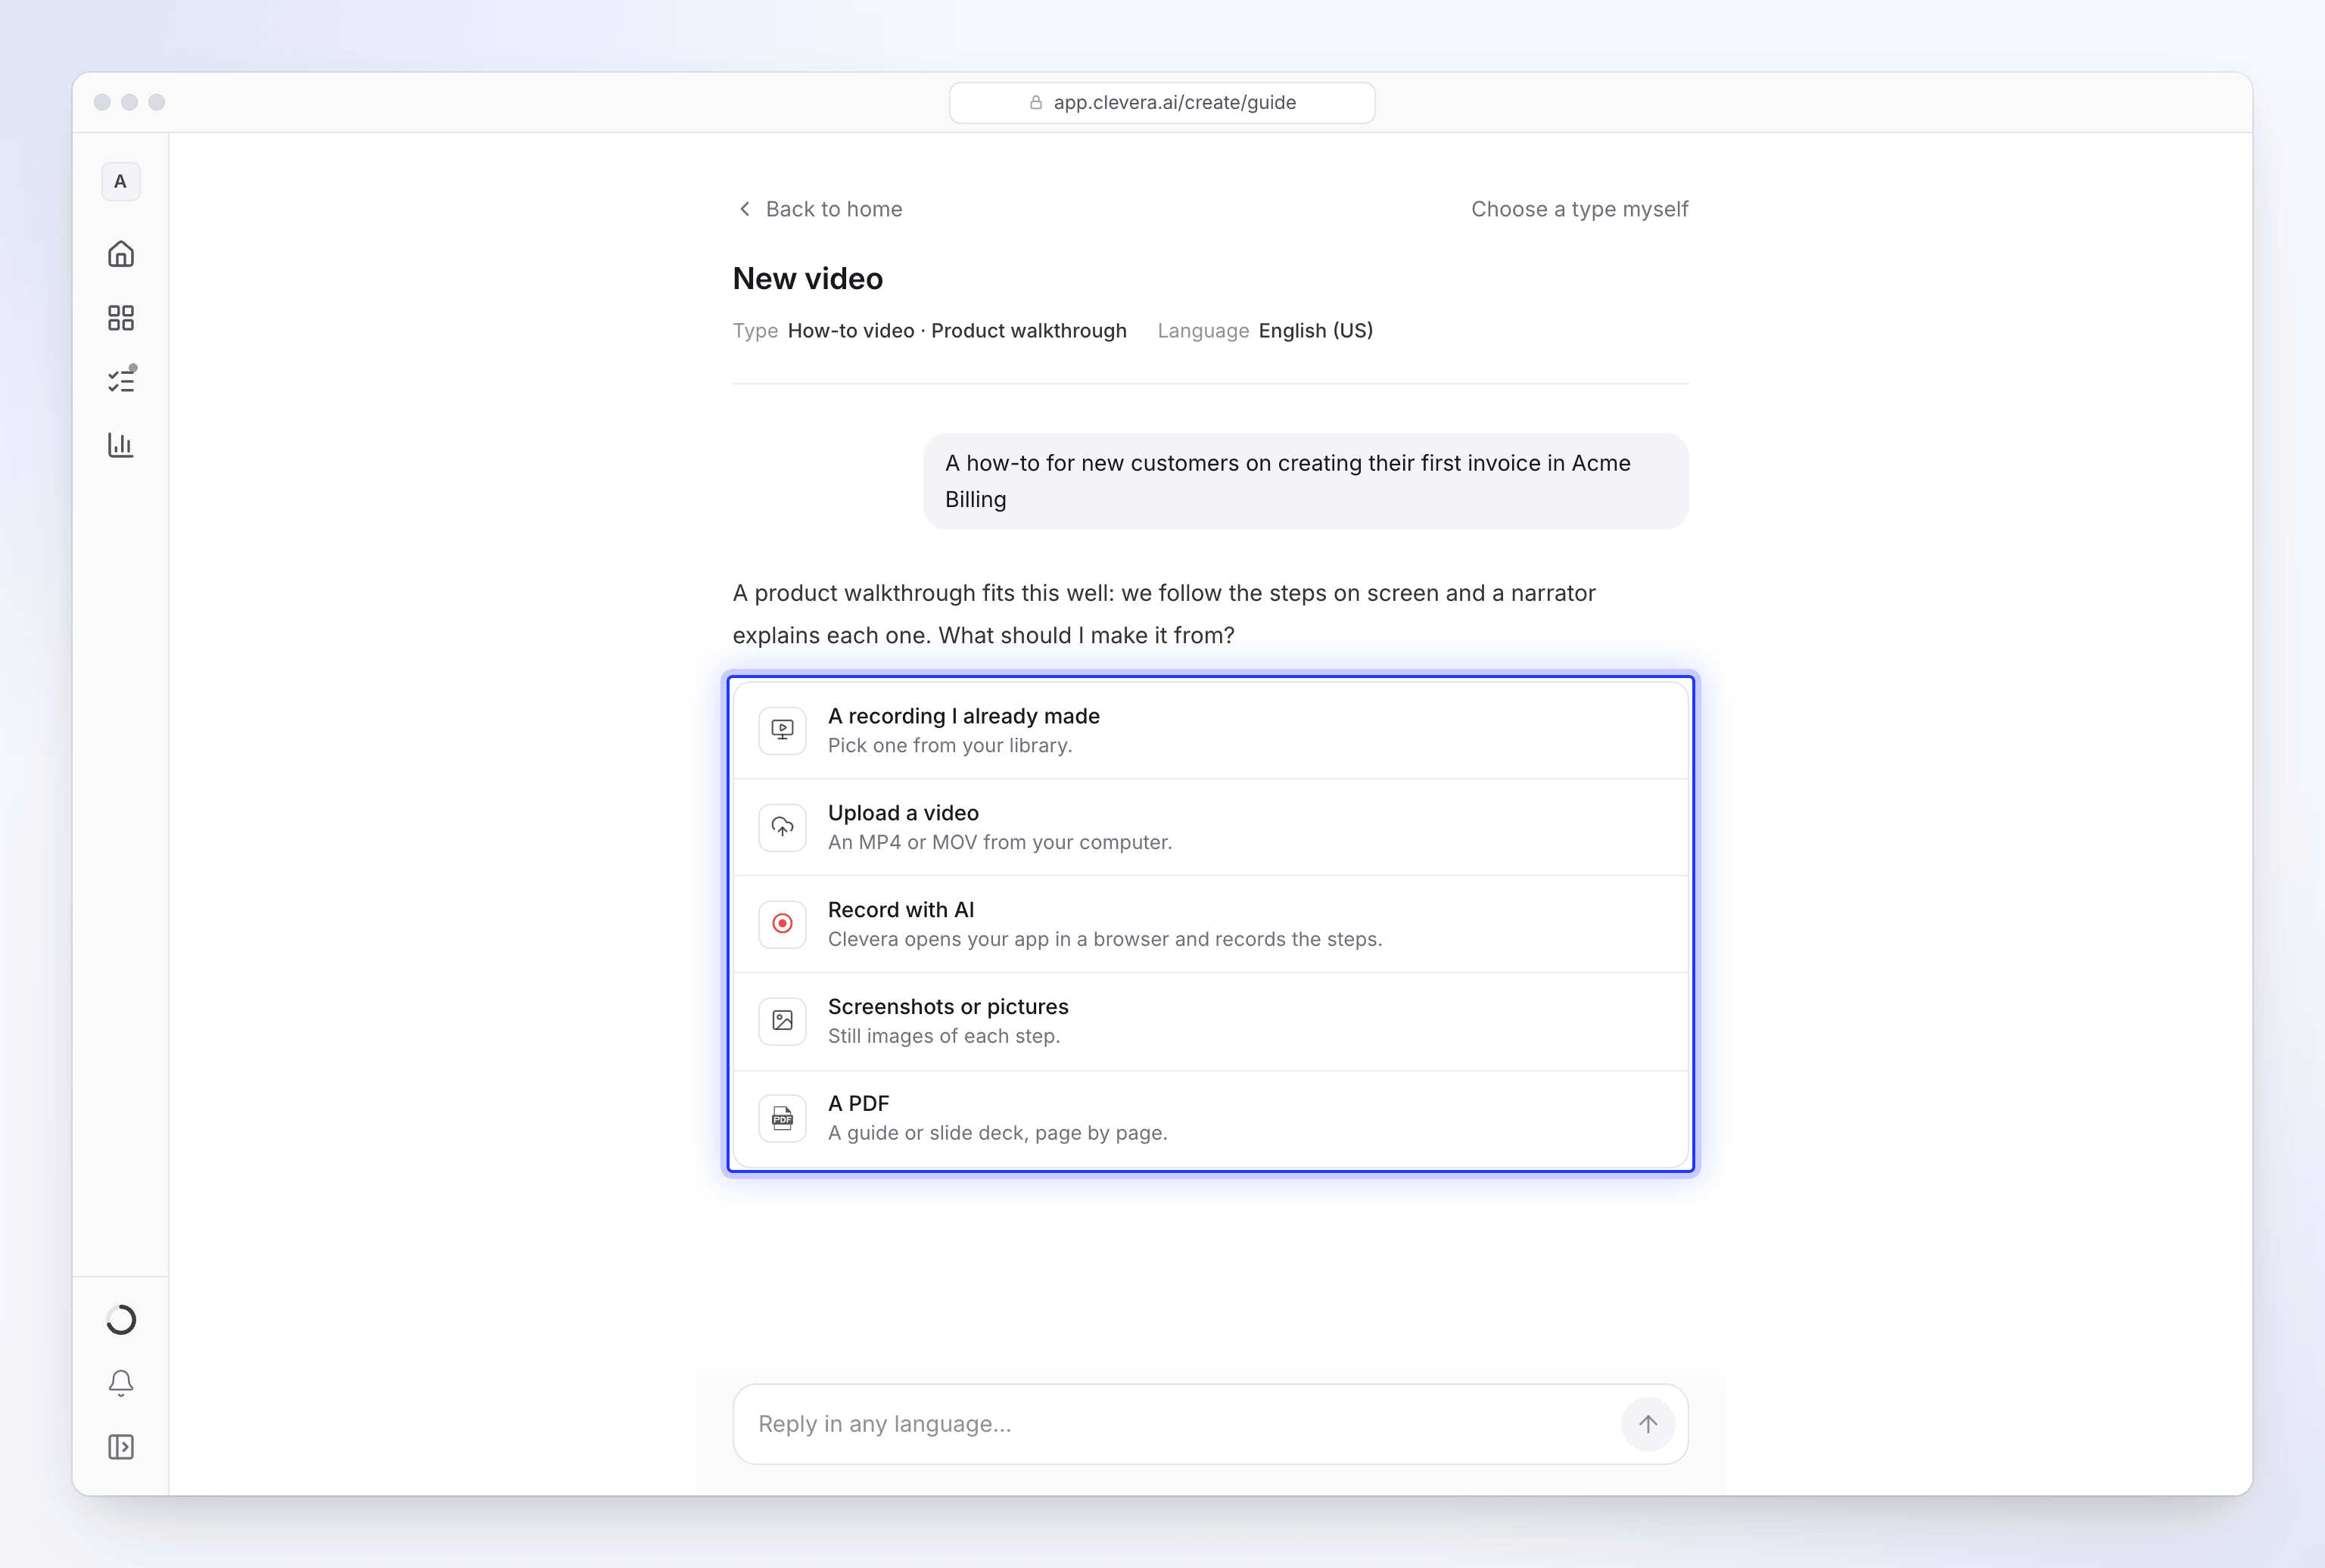
Task: Expand the sidebar panel toggle icon
Action: tap(121, 1447)
